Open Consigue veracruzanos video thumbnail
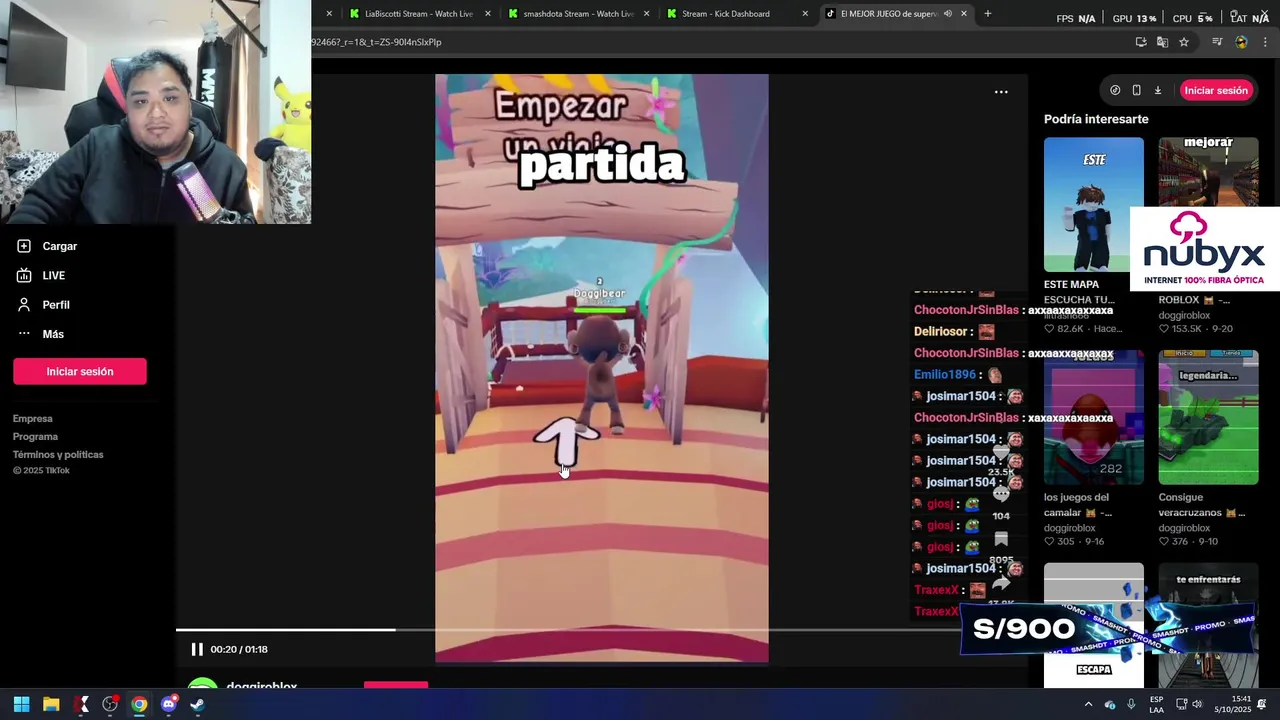This screenshot has height=720, width=1280. point(1208,417)
